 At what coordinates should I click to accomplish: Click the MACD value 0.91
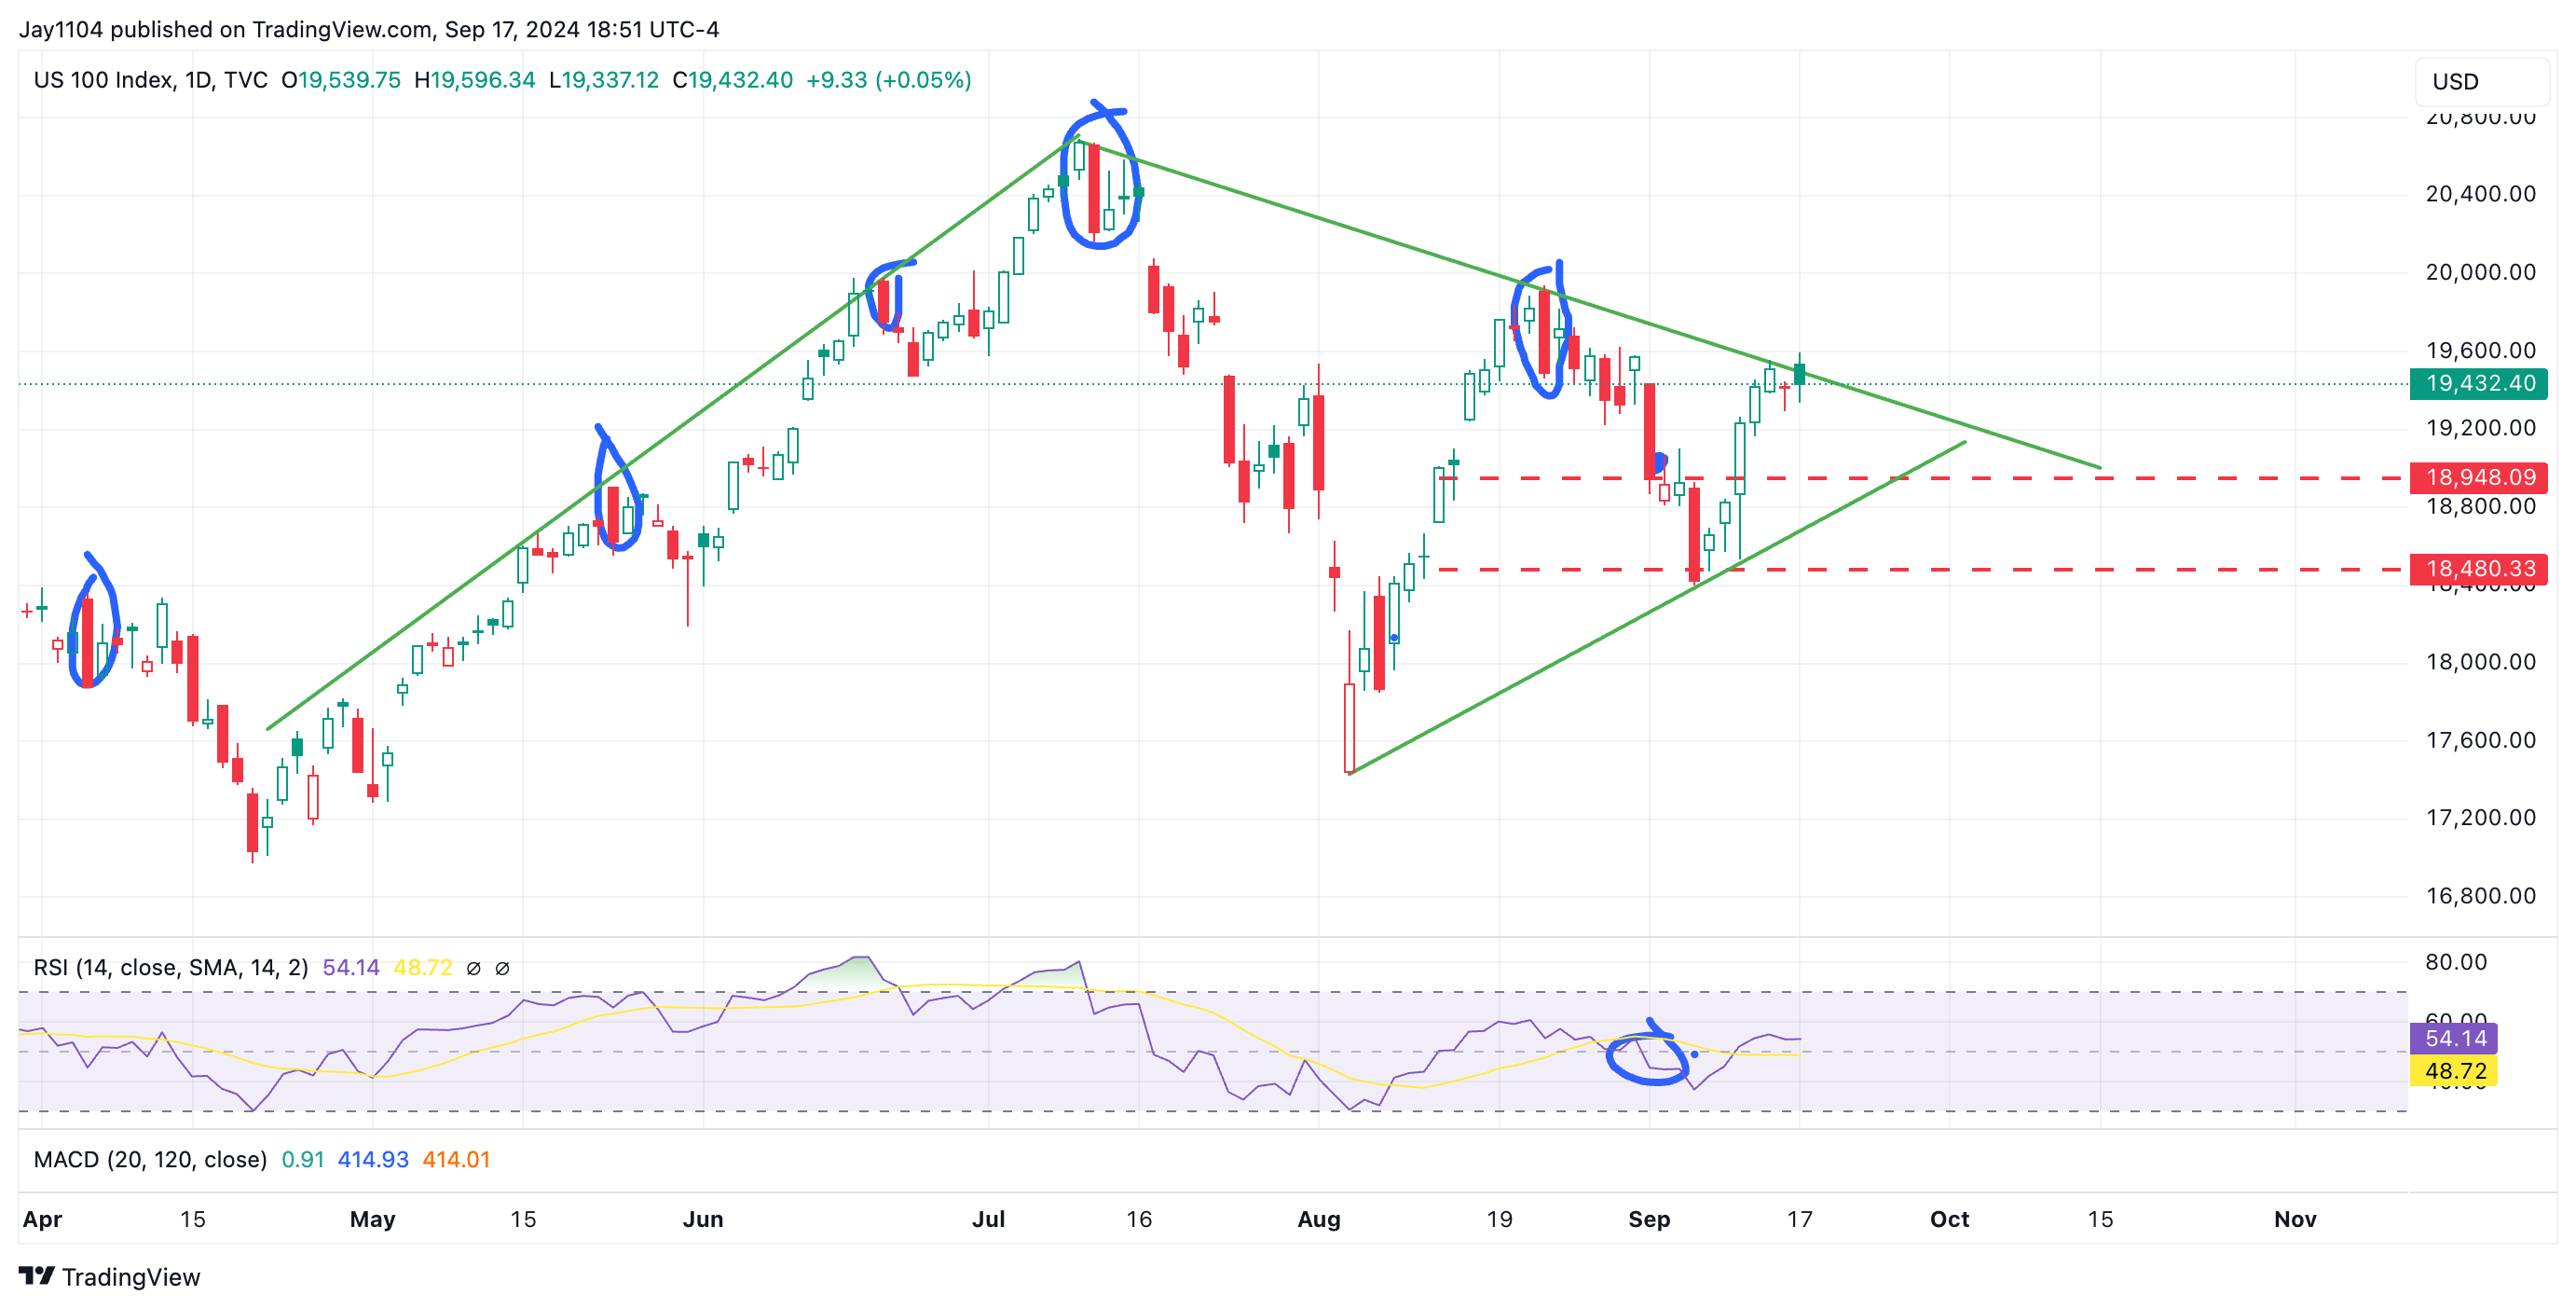click(303, 1159)
